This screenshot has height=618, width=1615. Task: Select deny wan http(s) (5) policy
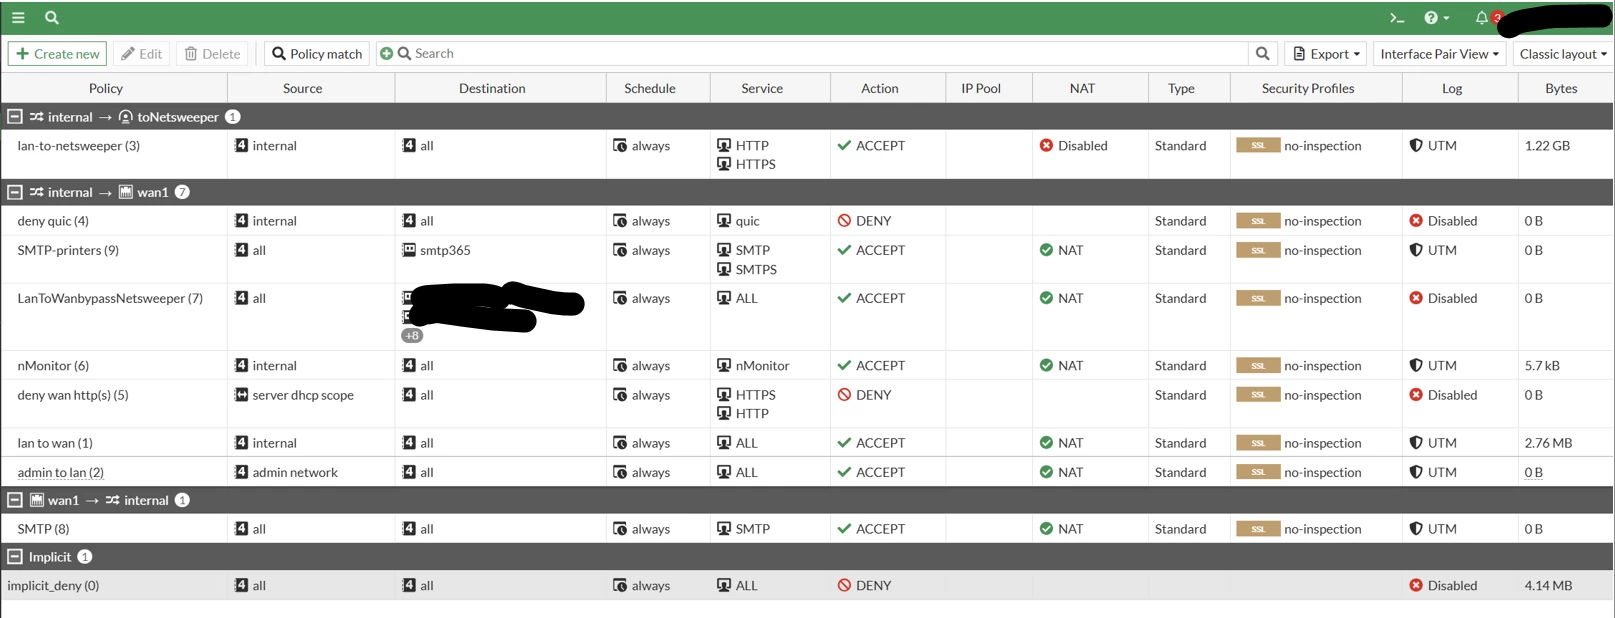point(73,395)
